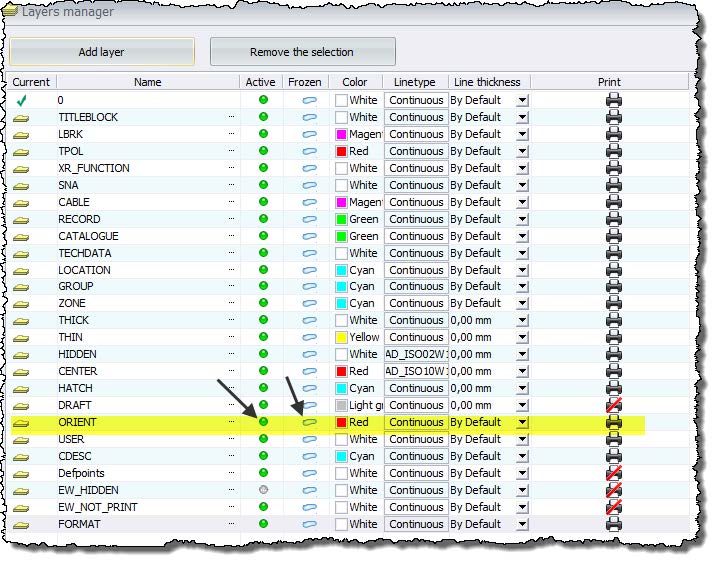Open line thickness dropdown for ORIENT
This screenshot has width=716, height=562.
[x=522, y=422]
